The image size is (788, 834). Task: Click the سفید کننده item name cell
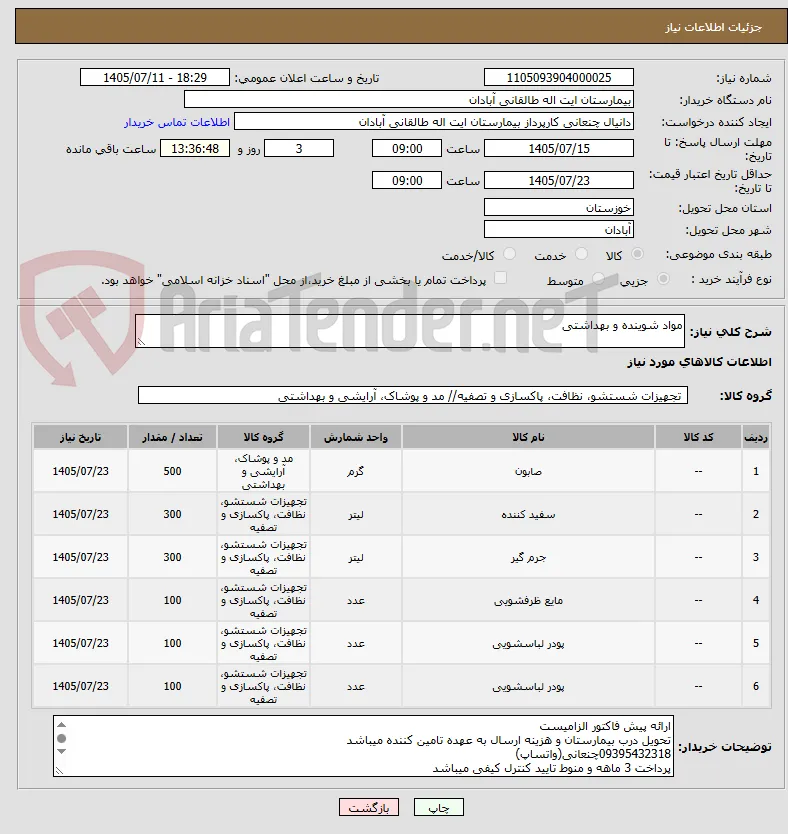[528, 514]
